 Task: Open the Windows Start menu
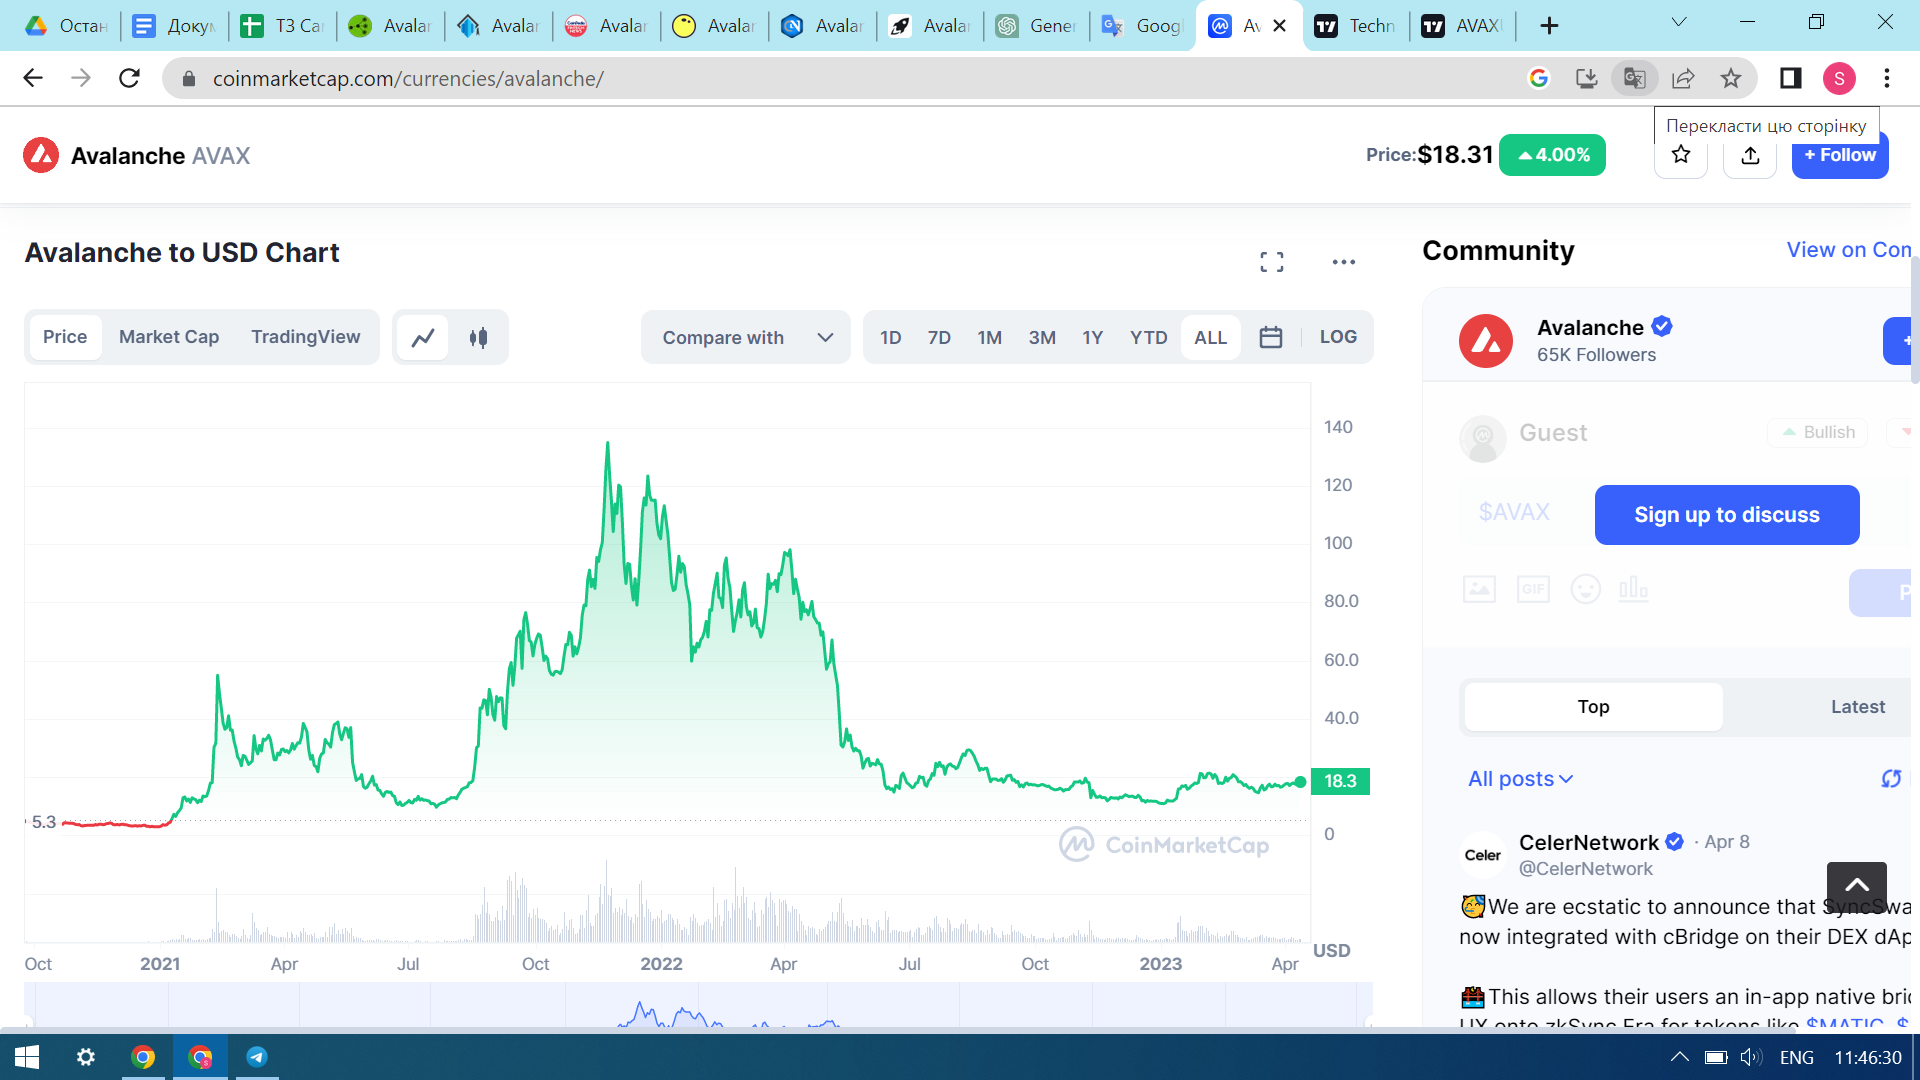coord(27,1057)
